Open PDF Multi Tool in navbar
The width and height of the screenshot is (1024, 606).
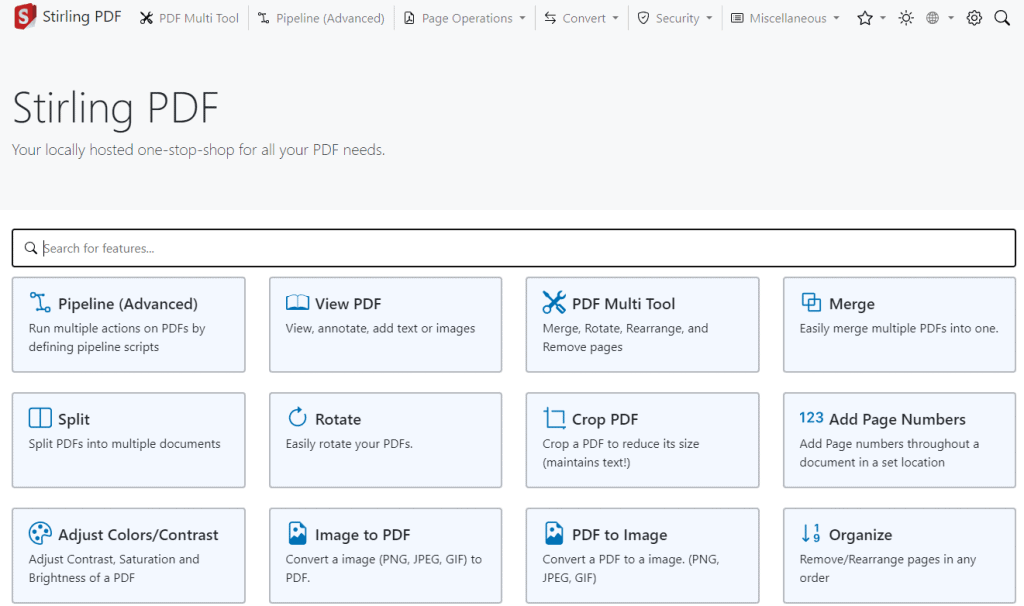point(189,18)
